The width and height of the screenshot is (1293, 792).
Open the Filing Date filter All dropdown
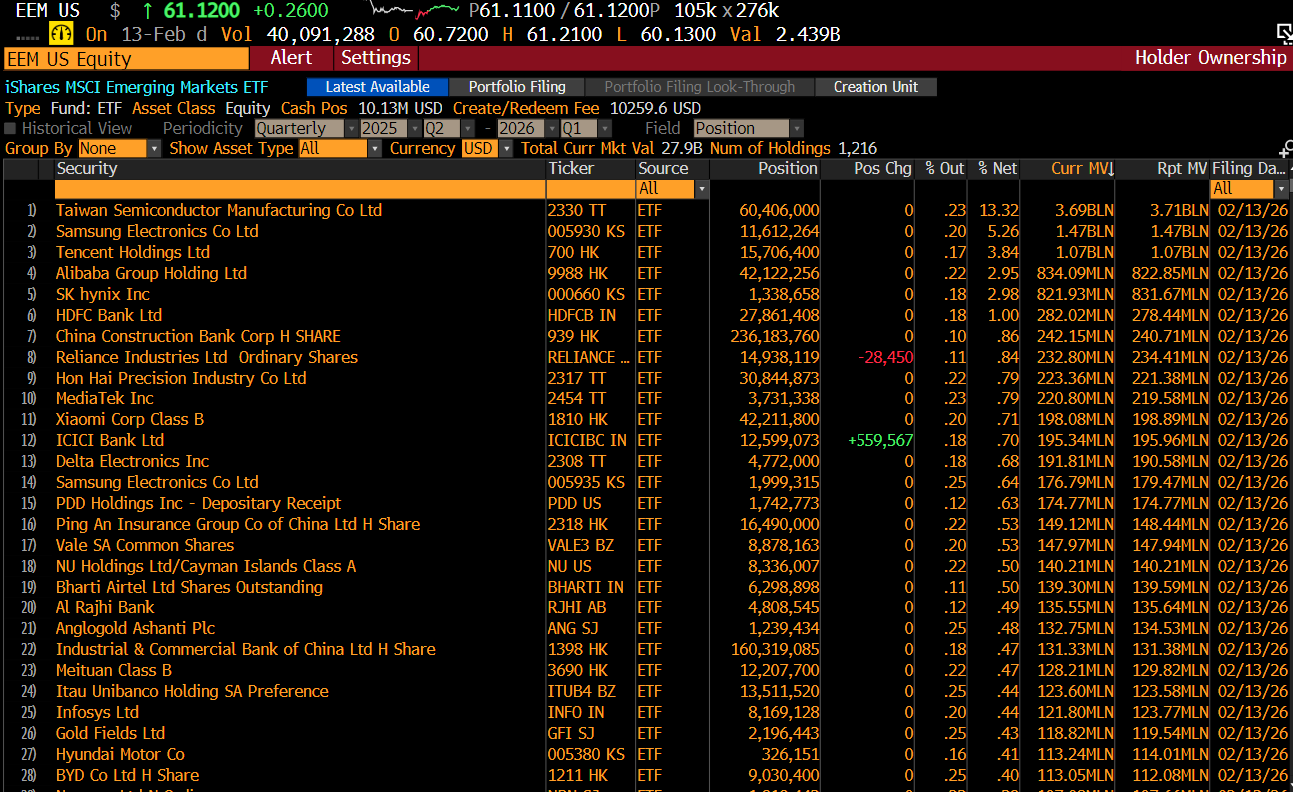(1249, 189)
